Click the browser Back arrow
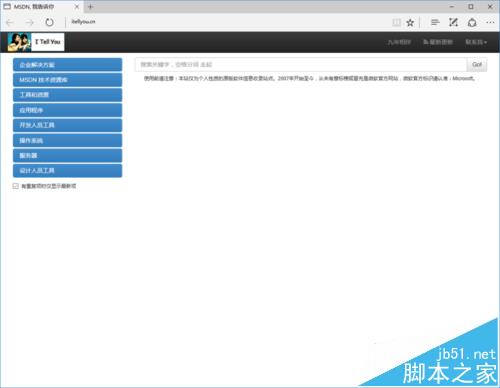The width and height of the screenshot is (500, 388). click(10, 22)
